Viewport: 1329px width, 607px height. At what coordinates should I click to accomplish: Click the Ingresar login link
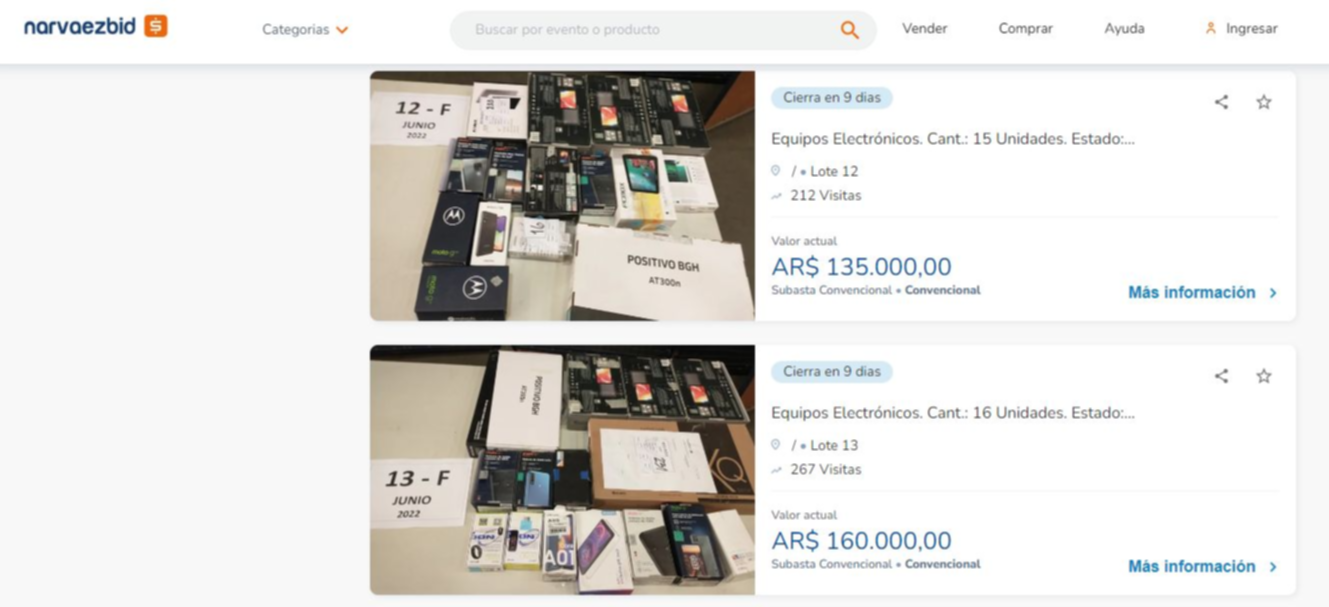1252,29
